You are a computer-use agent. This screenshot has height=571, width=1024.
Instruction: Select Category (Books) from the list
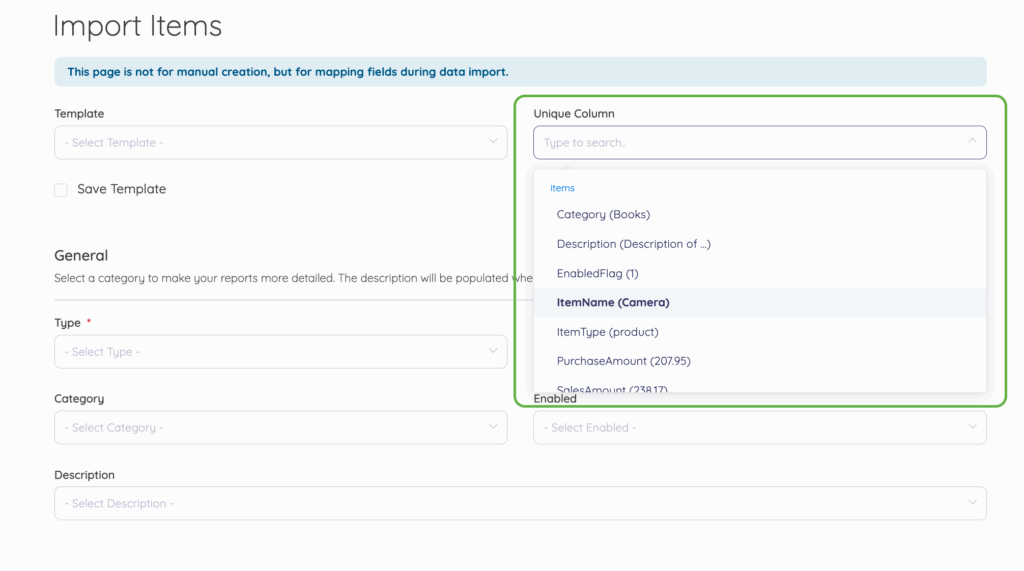(603, 214)
